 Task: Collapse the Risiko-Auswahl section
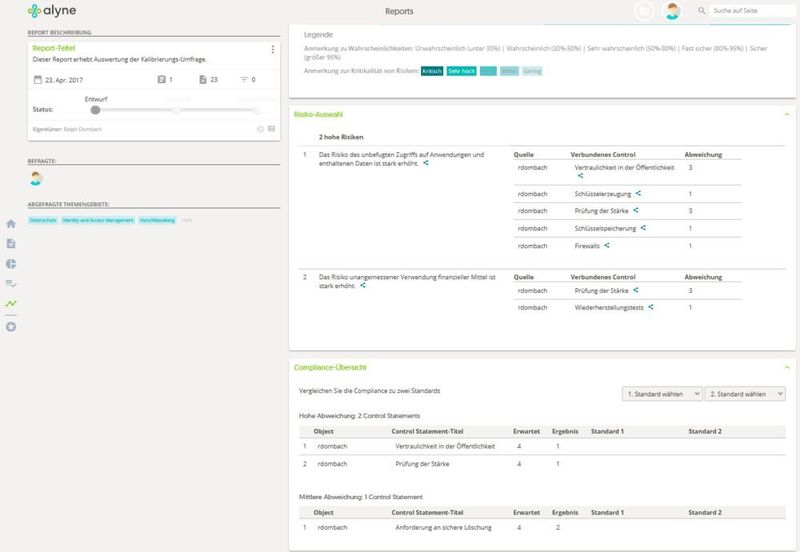787,114
